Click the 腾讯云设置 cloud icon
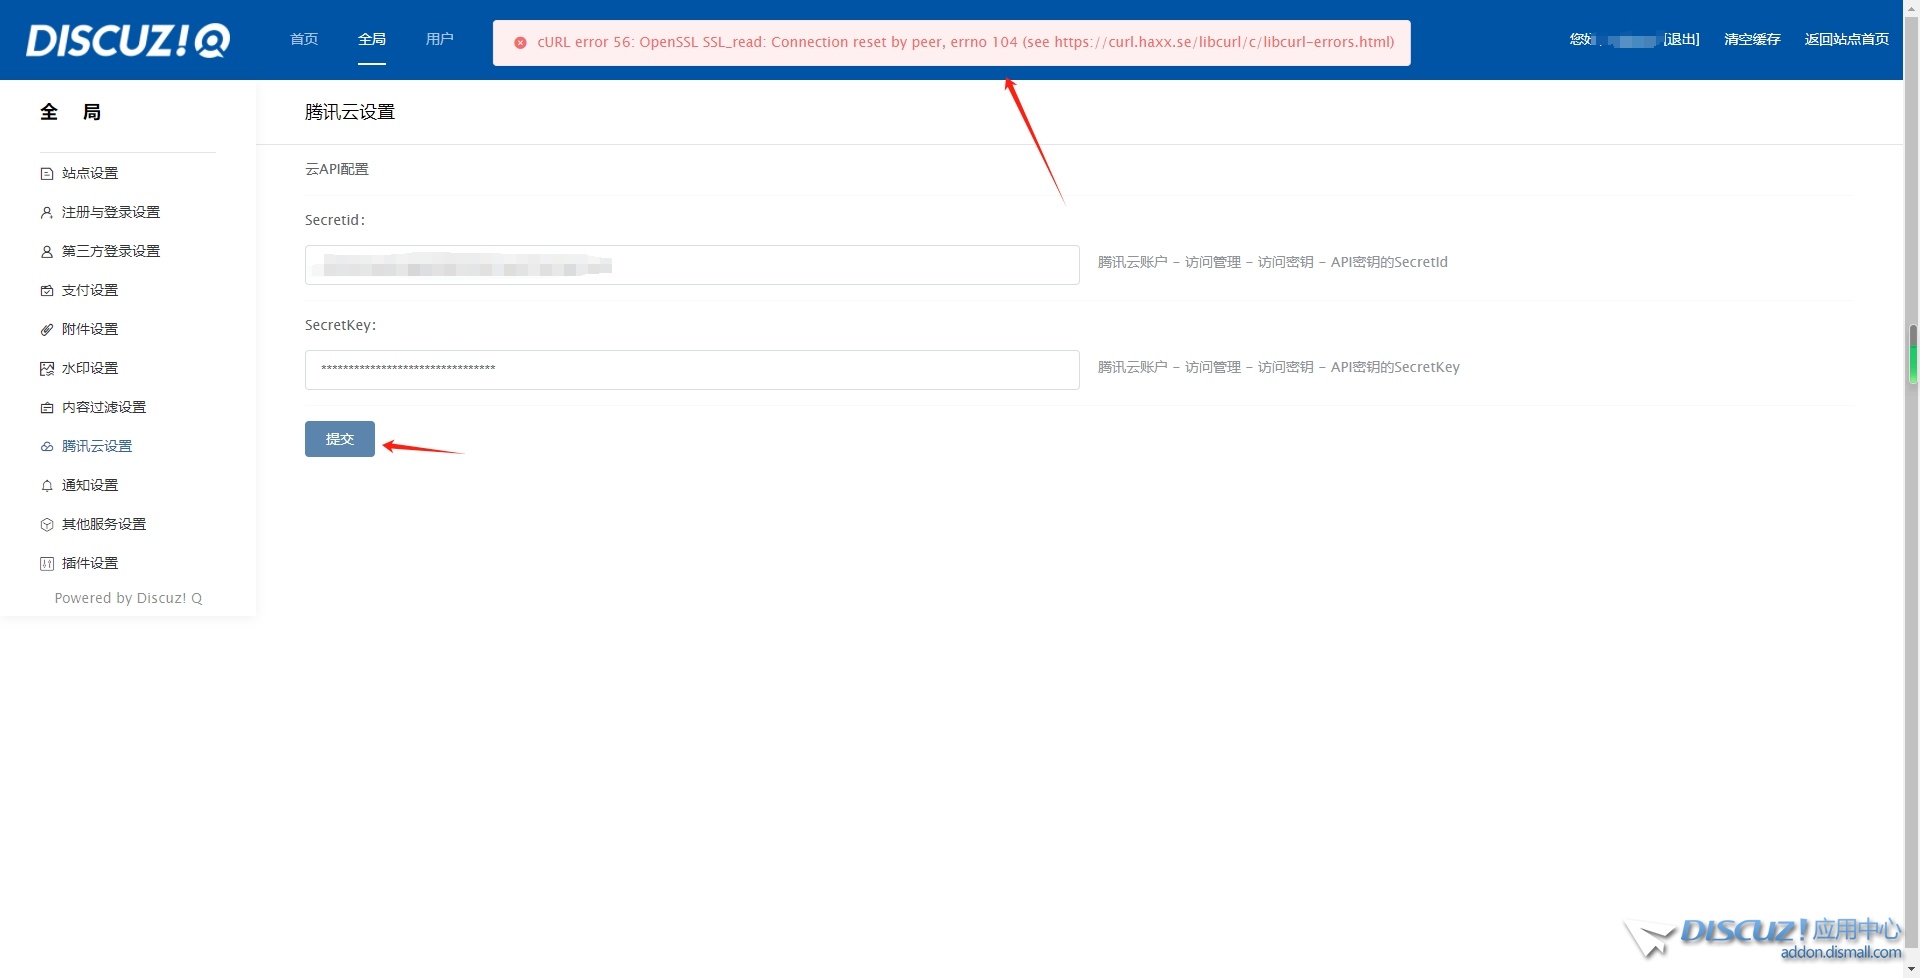Viewport: 1920px width, 978px height. click(x=46, y=447)
